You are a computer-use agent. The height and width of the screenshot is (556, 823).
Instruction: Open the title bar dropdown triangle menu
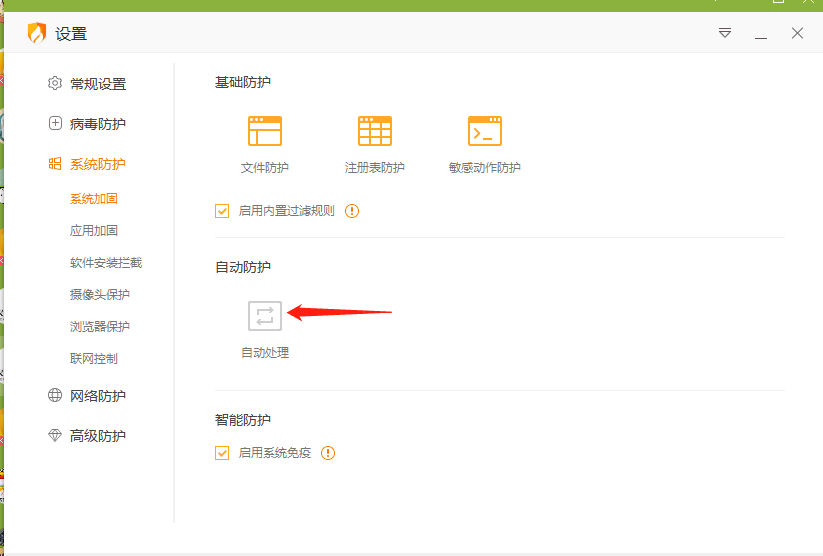coord(725,33)
